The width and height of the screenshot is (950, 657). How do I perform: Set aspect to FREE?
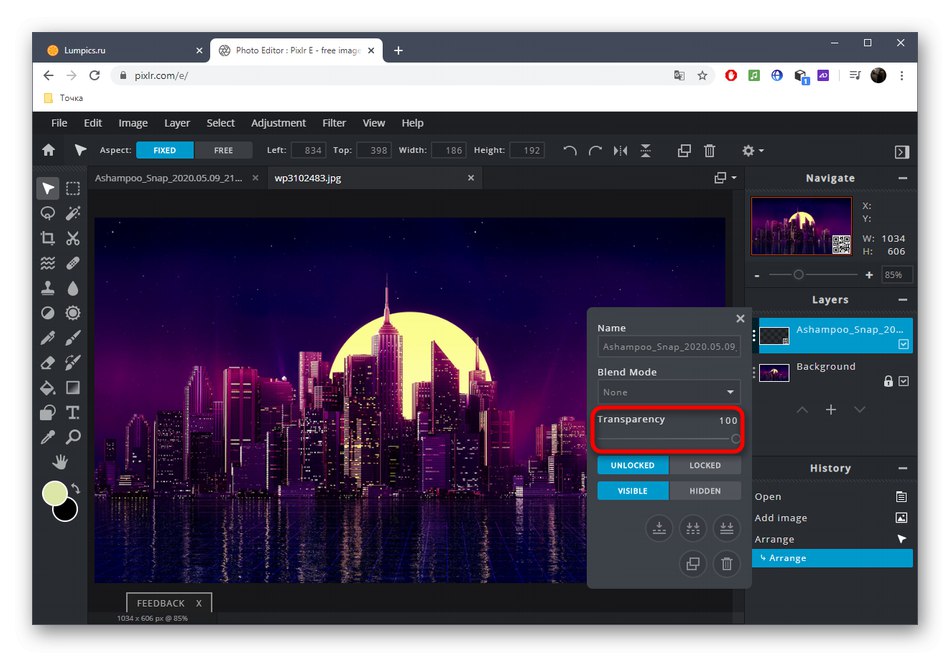click(x=224, y=150)
